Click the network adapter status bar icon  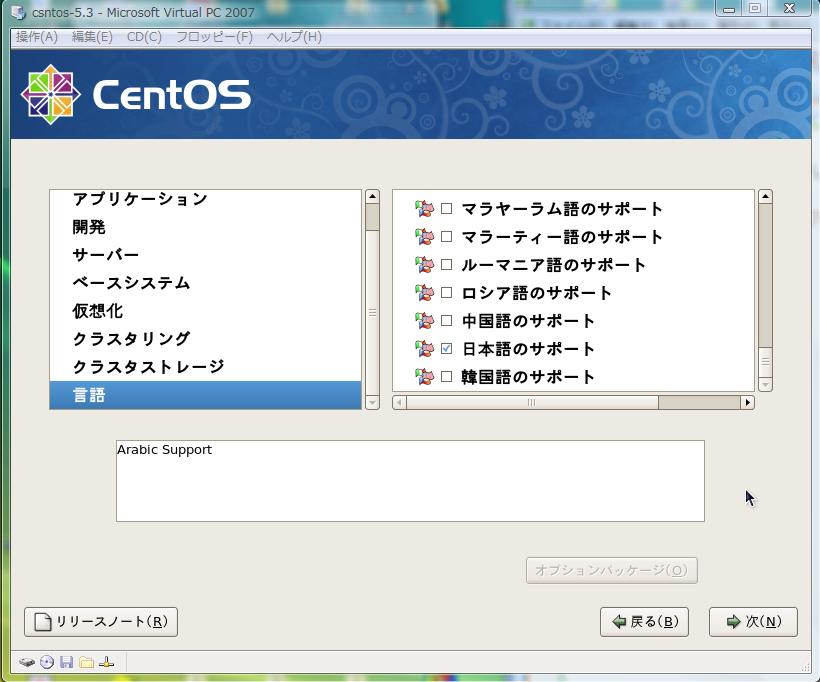pyautogui.click(x=107, y=662)
